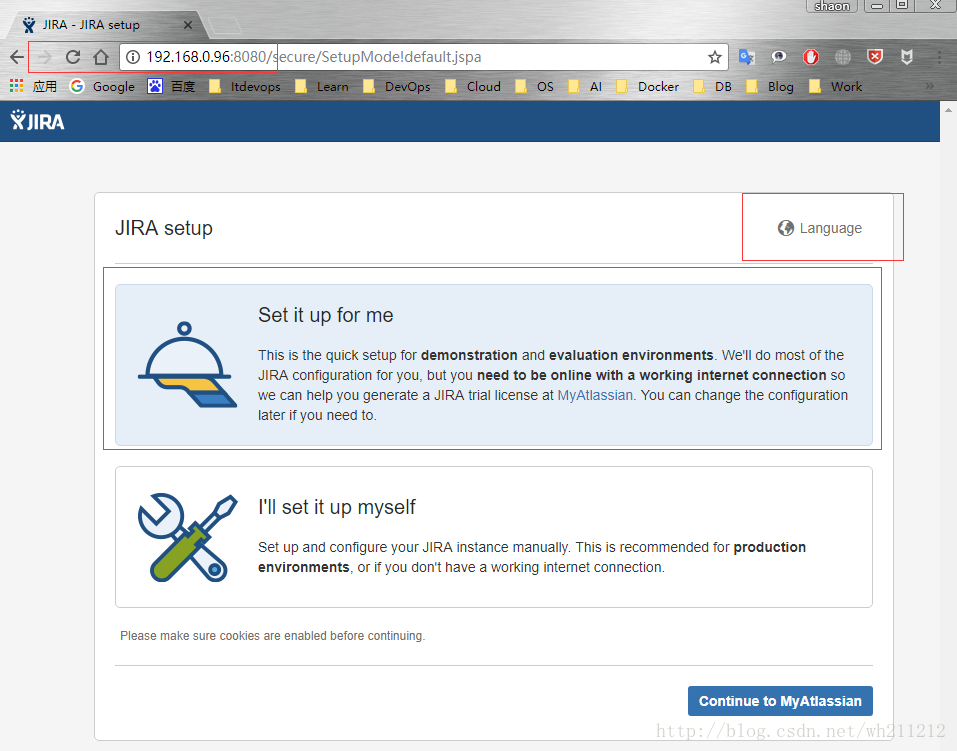Open the Itdevops bookmark folder
Screen dimensions: 957x751
[x=244, y=87]
